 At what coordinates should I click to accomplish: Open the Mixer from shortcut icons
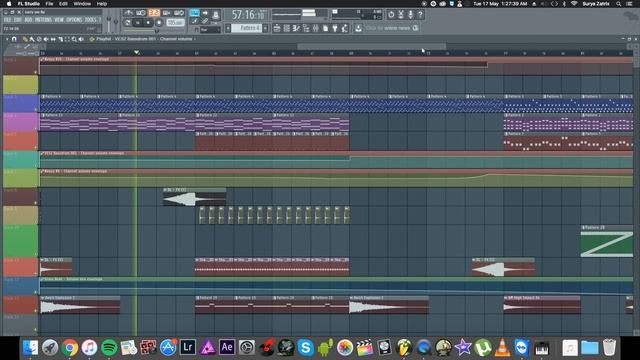coord(315,28)
